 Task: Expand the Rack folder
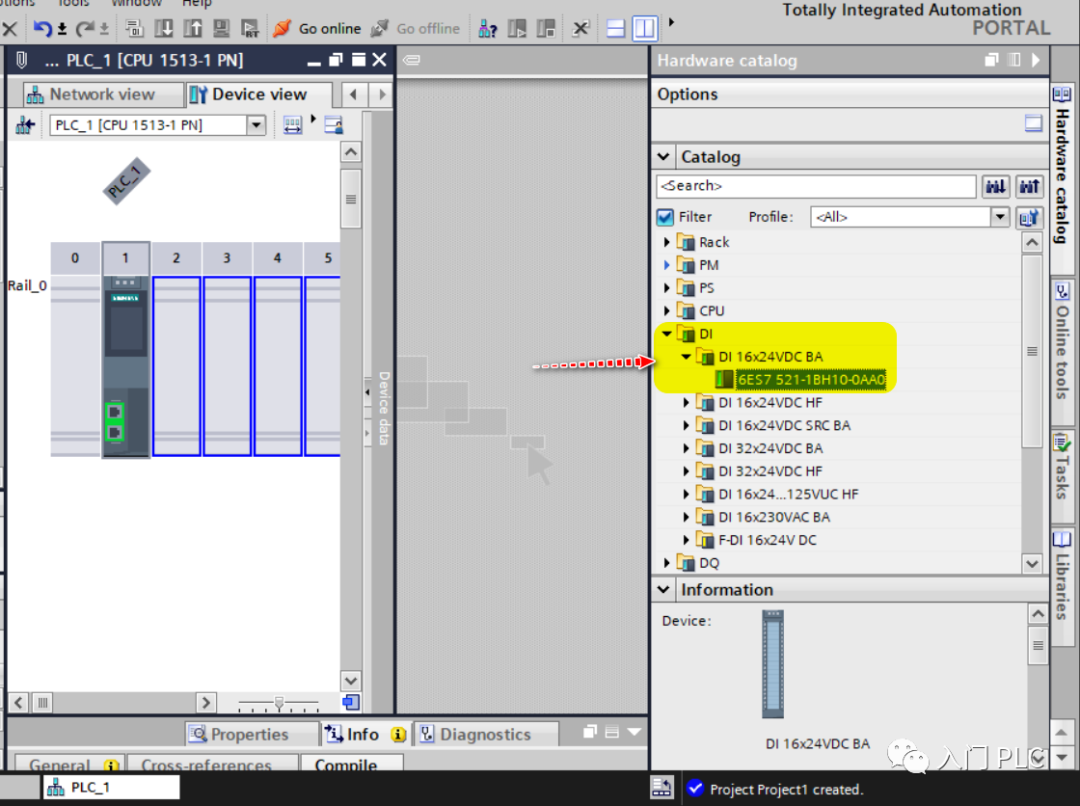point(667,242)
